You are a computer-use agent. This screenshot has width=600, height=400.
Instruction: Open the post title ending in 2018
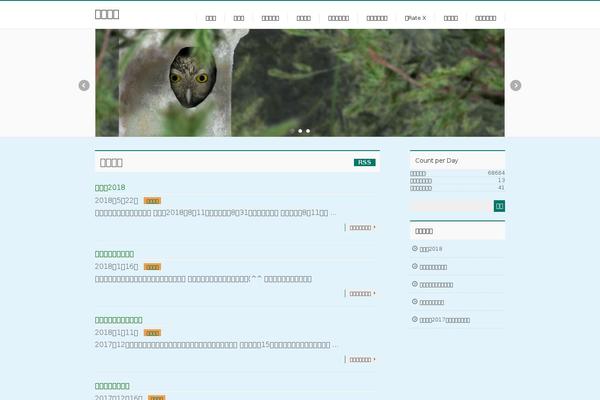(110, 187)
